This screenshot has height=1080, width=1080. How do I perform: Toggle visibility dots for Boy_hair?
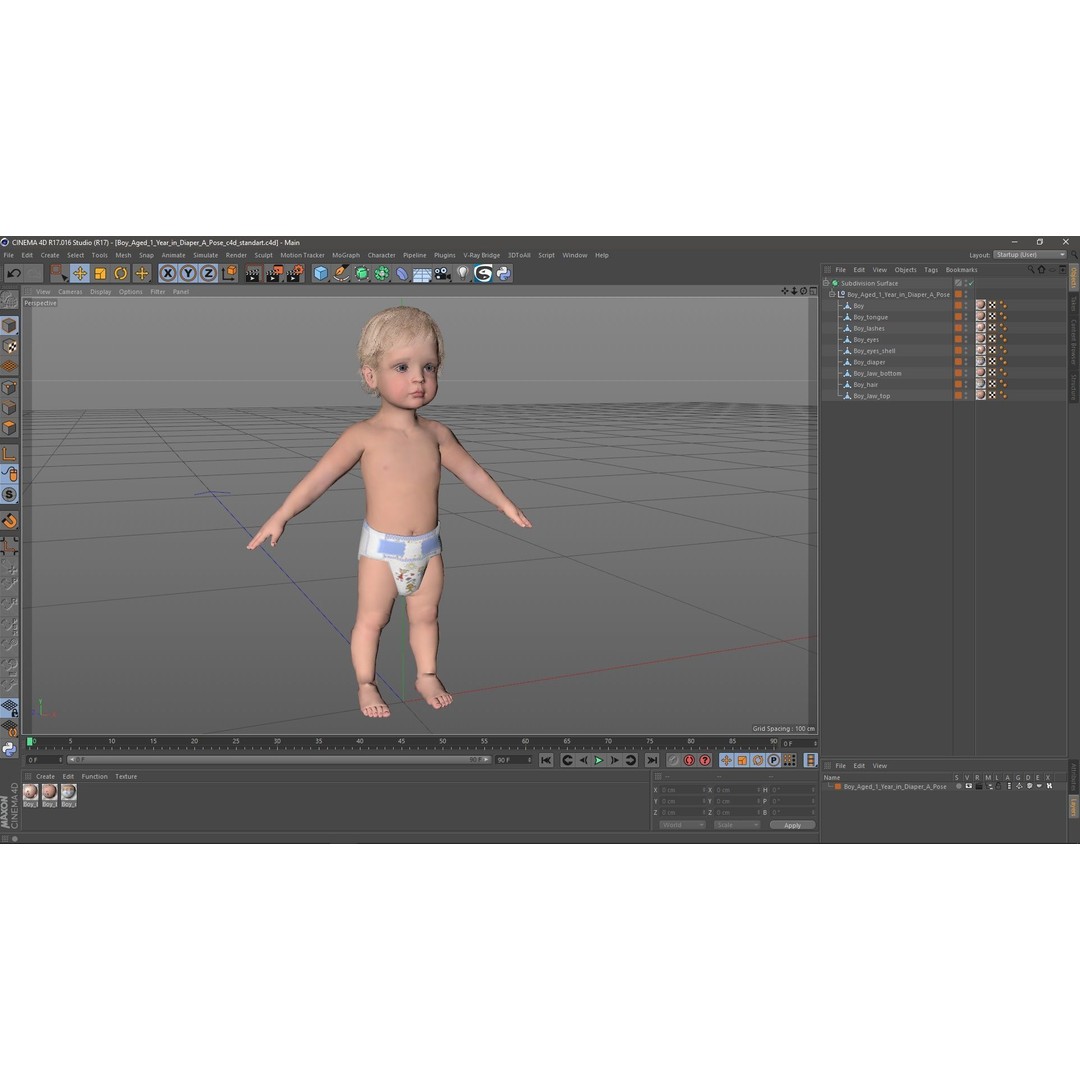(966, 384)
